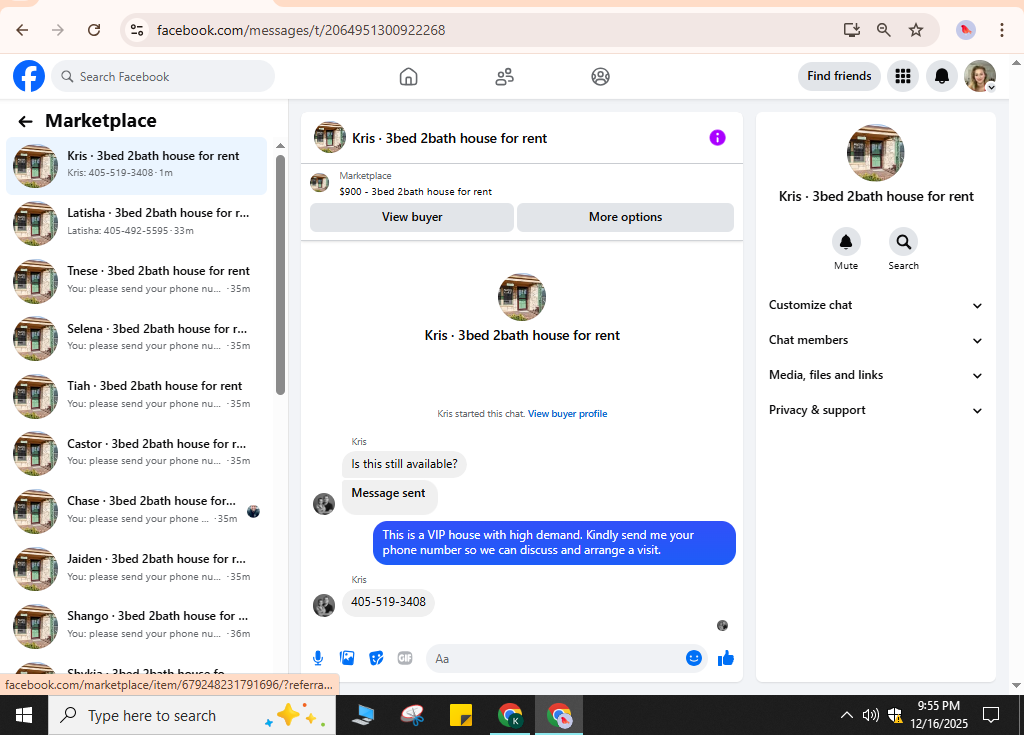Reload the page with the refresh icon
Image resolution: width=1024 pixels, height=735 pixels.
pos(94,30)
